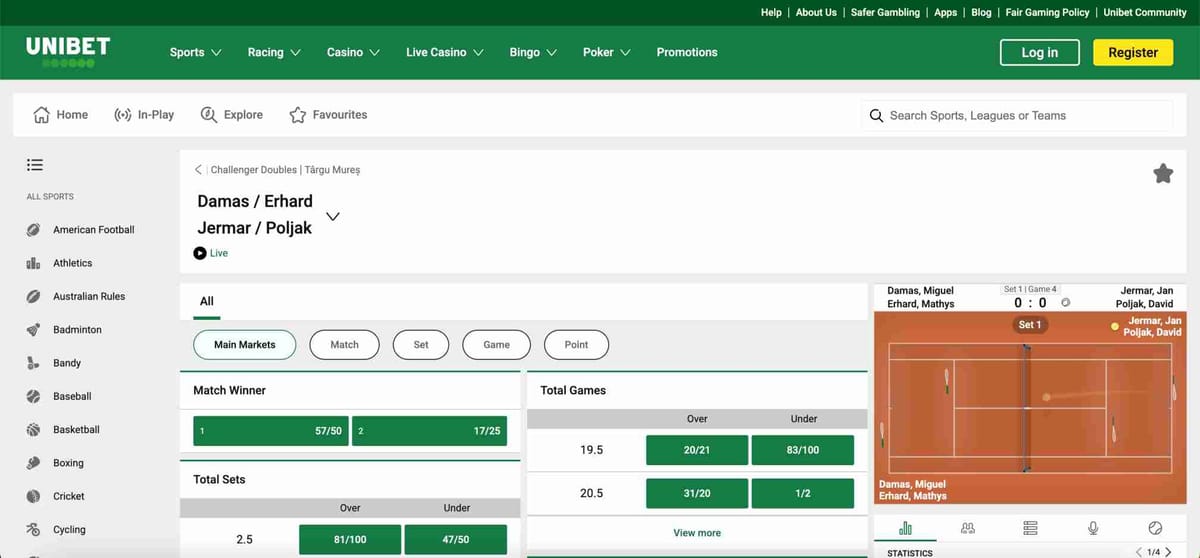Select Over 2.5 sets at 81/100

(350, 540)
